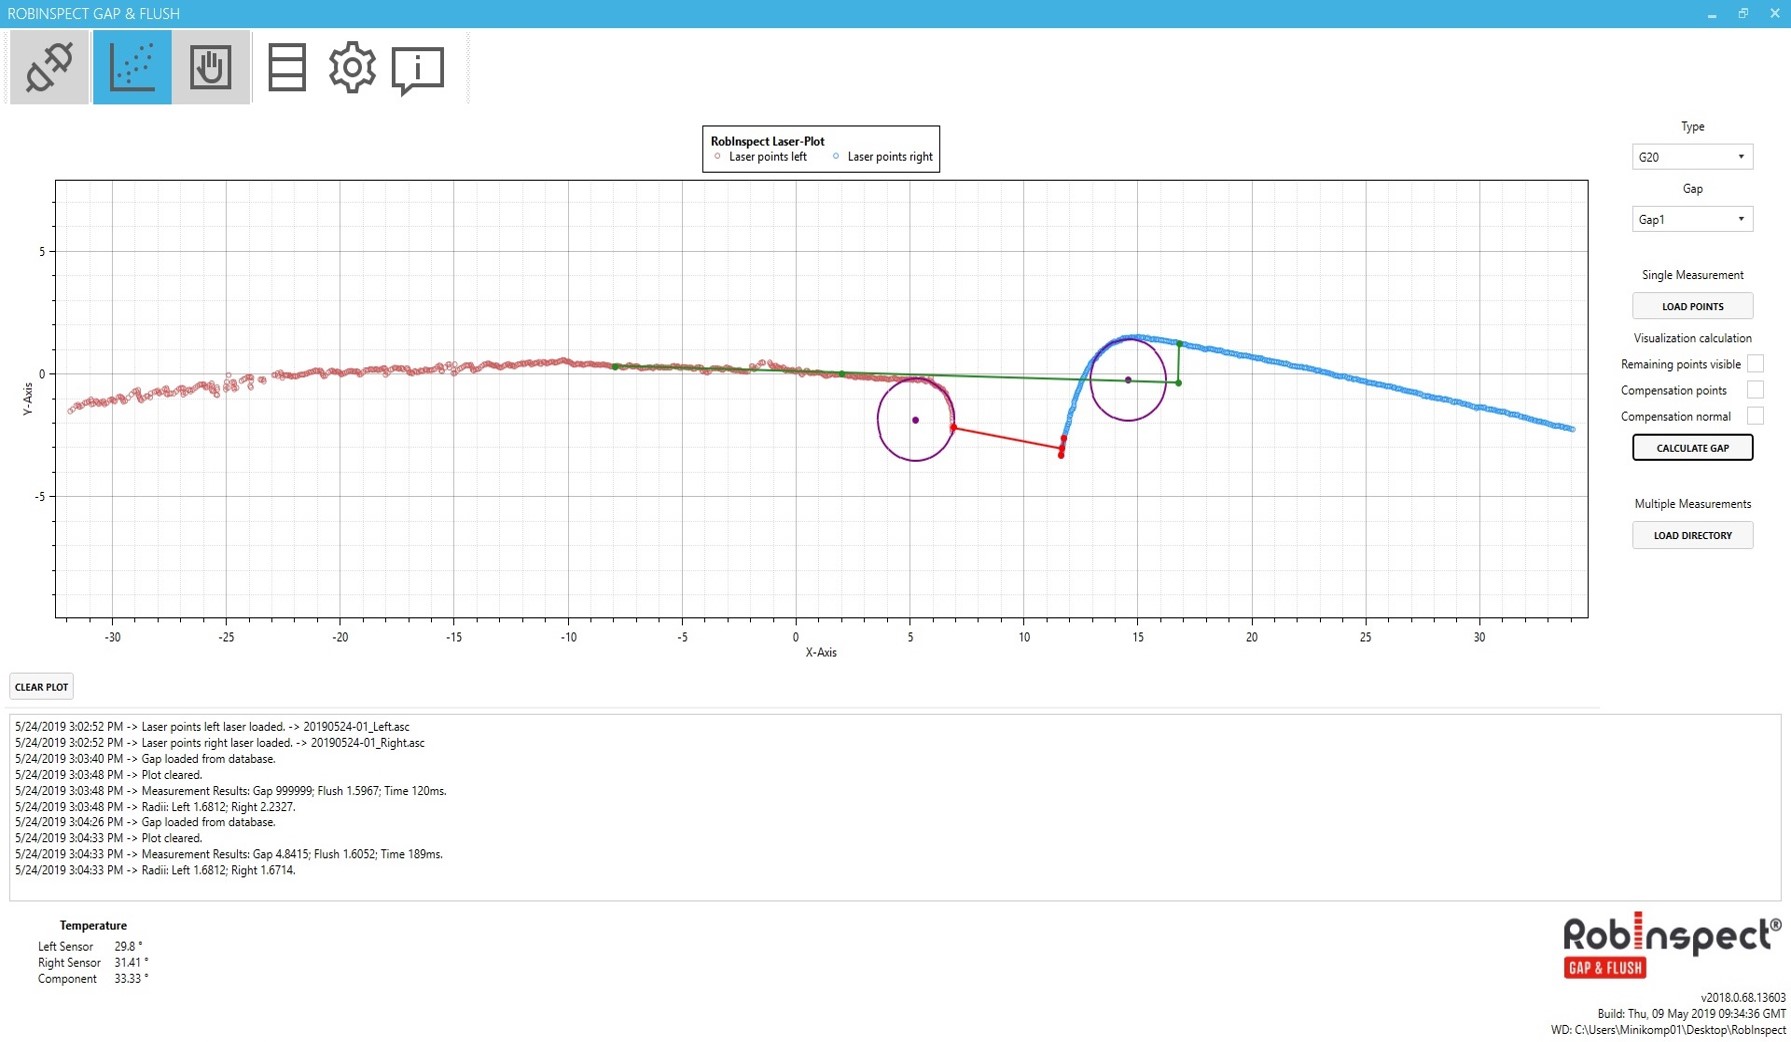Toggle the Laser points right legend marker
Viewport: 1791px width, 1042px height.
coord(836,157)
